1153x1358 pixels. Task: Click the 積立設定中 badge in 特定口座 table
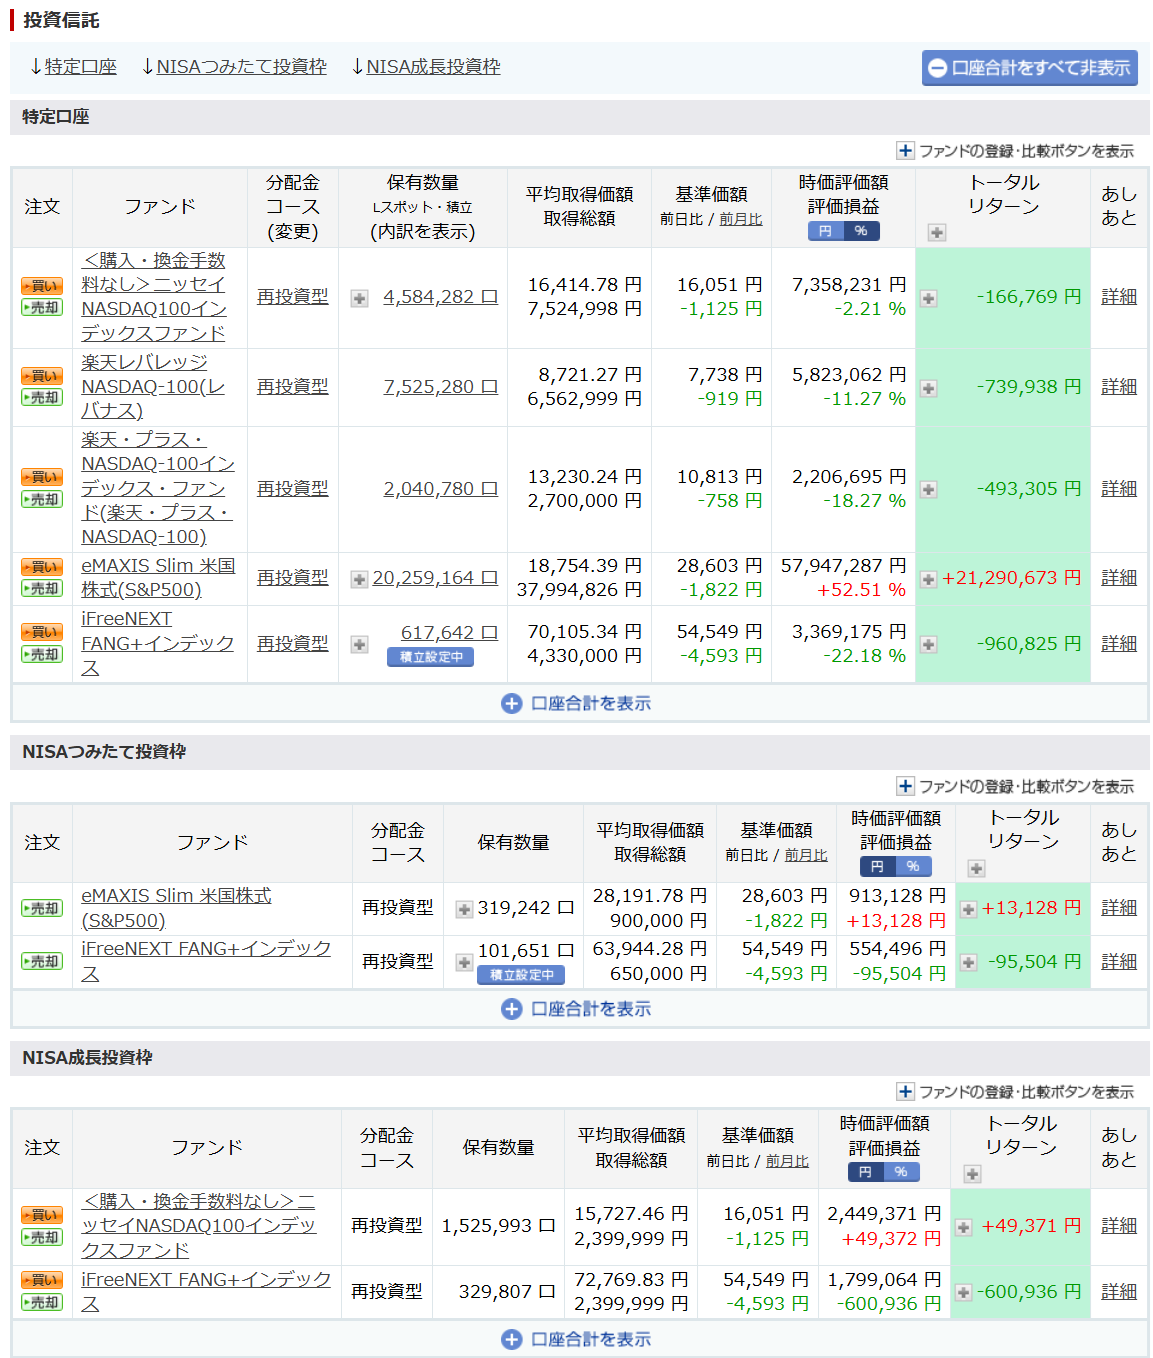pyautogui.click(x=430, y=657)
